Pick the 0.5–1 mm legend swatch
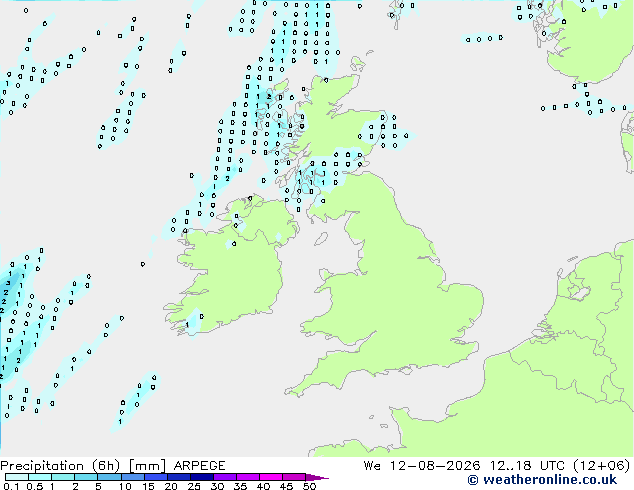This screenshot has height=490, width=634. 40,477
